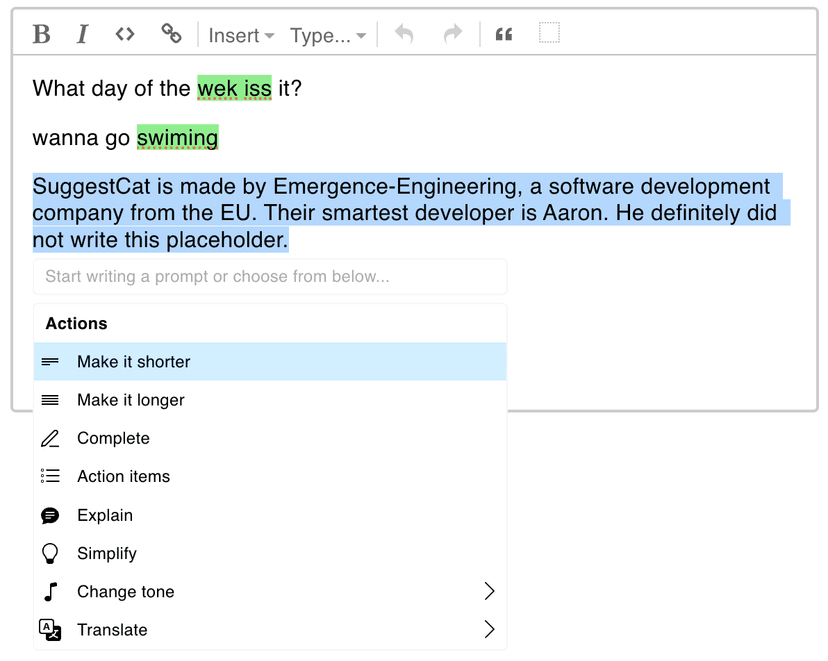The image size is (828, 661).
Task: Click the highlighted word "swiming"
Action: [x=177, y=138]
